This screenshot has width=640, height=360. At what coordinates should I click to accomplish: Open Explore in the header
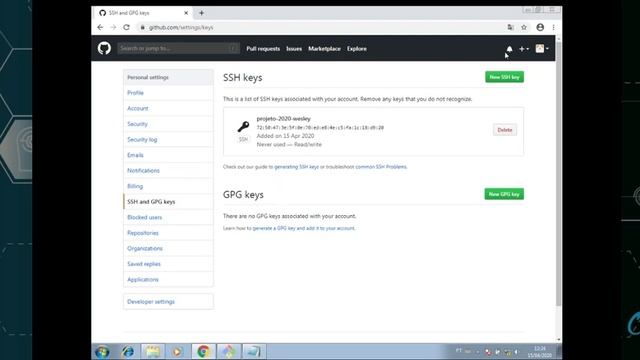point(357,49)
